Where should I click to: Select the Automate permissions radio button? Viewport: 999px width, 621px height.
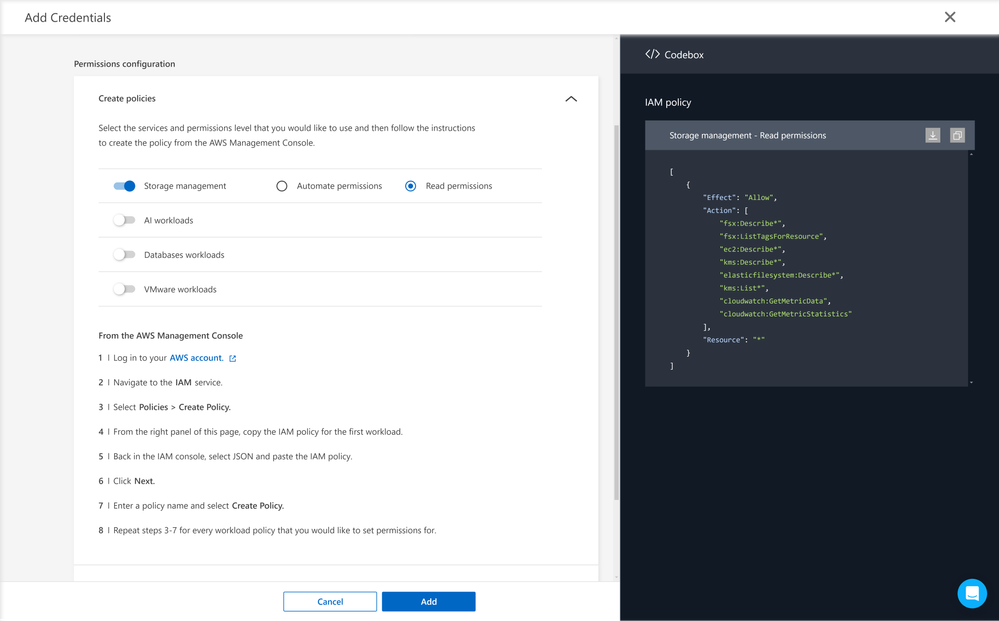[x=282, y=186]
